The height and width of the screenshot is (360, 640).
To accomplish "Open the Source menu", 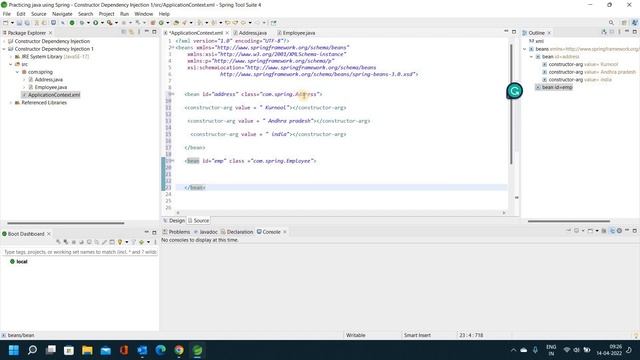I will (39, 14).
